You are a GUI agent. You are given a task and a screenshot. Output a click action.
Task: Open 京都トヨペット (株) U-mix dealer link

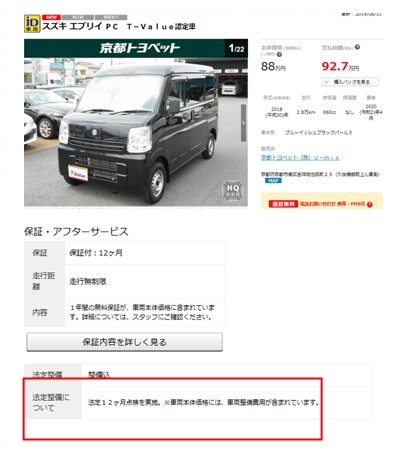pyautogui.click(x=300, y=158)
